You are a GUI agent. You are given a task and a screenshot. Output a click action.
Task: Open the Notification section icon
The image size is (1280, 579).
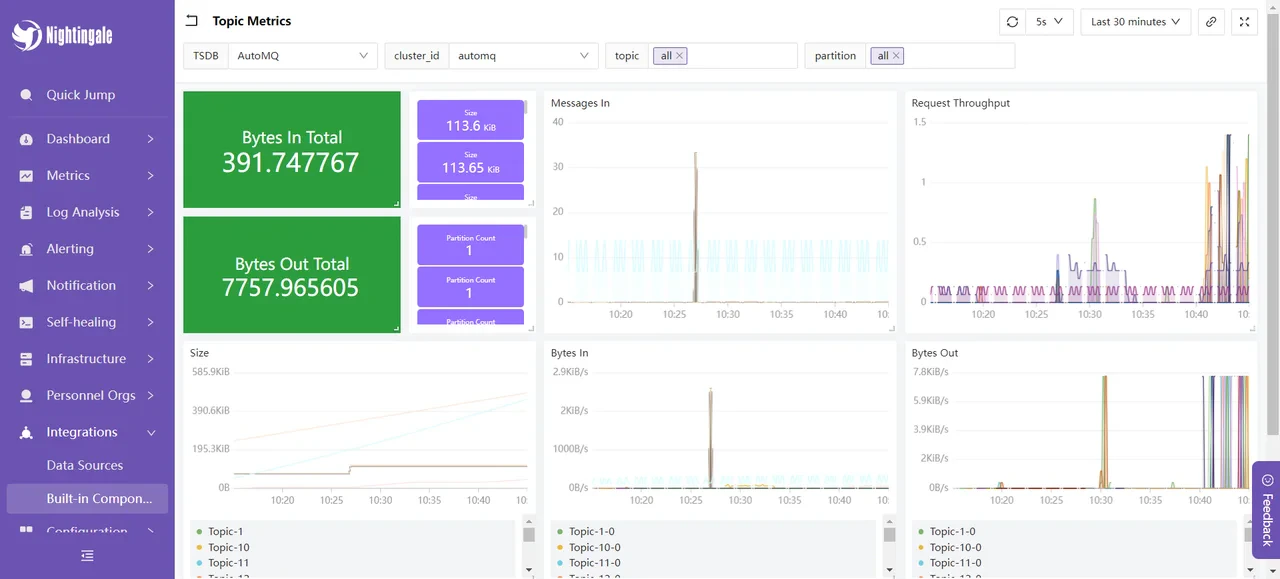(x=25, y=285)
